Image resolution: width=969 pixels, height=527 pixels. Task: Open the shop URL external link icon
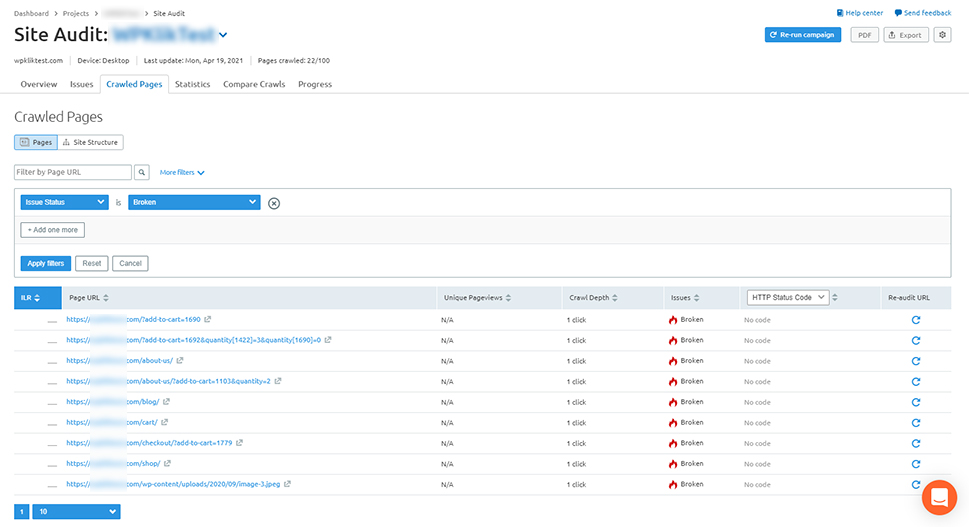point(168,464)
